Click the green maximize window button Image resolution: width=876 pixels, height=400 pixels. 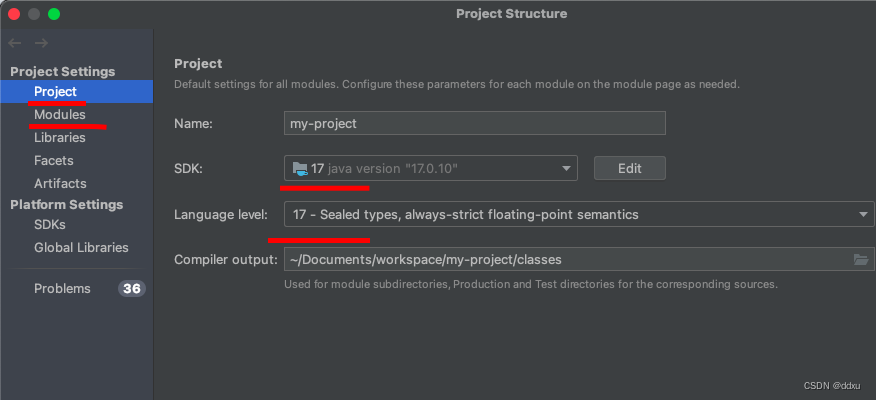click(54, 14)
